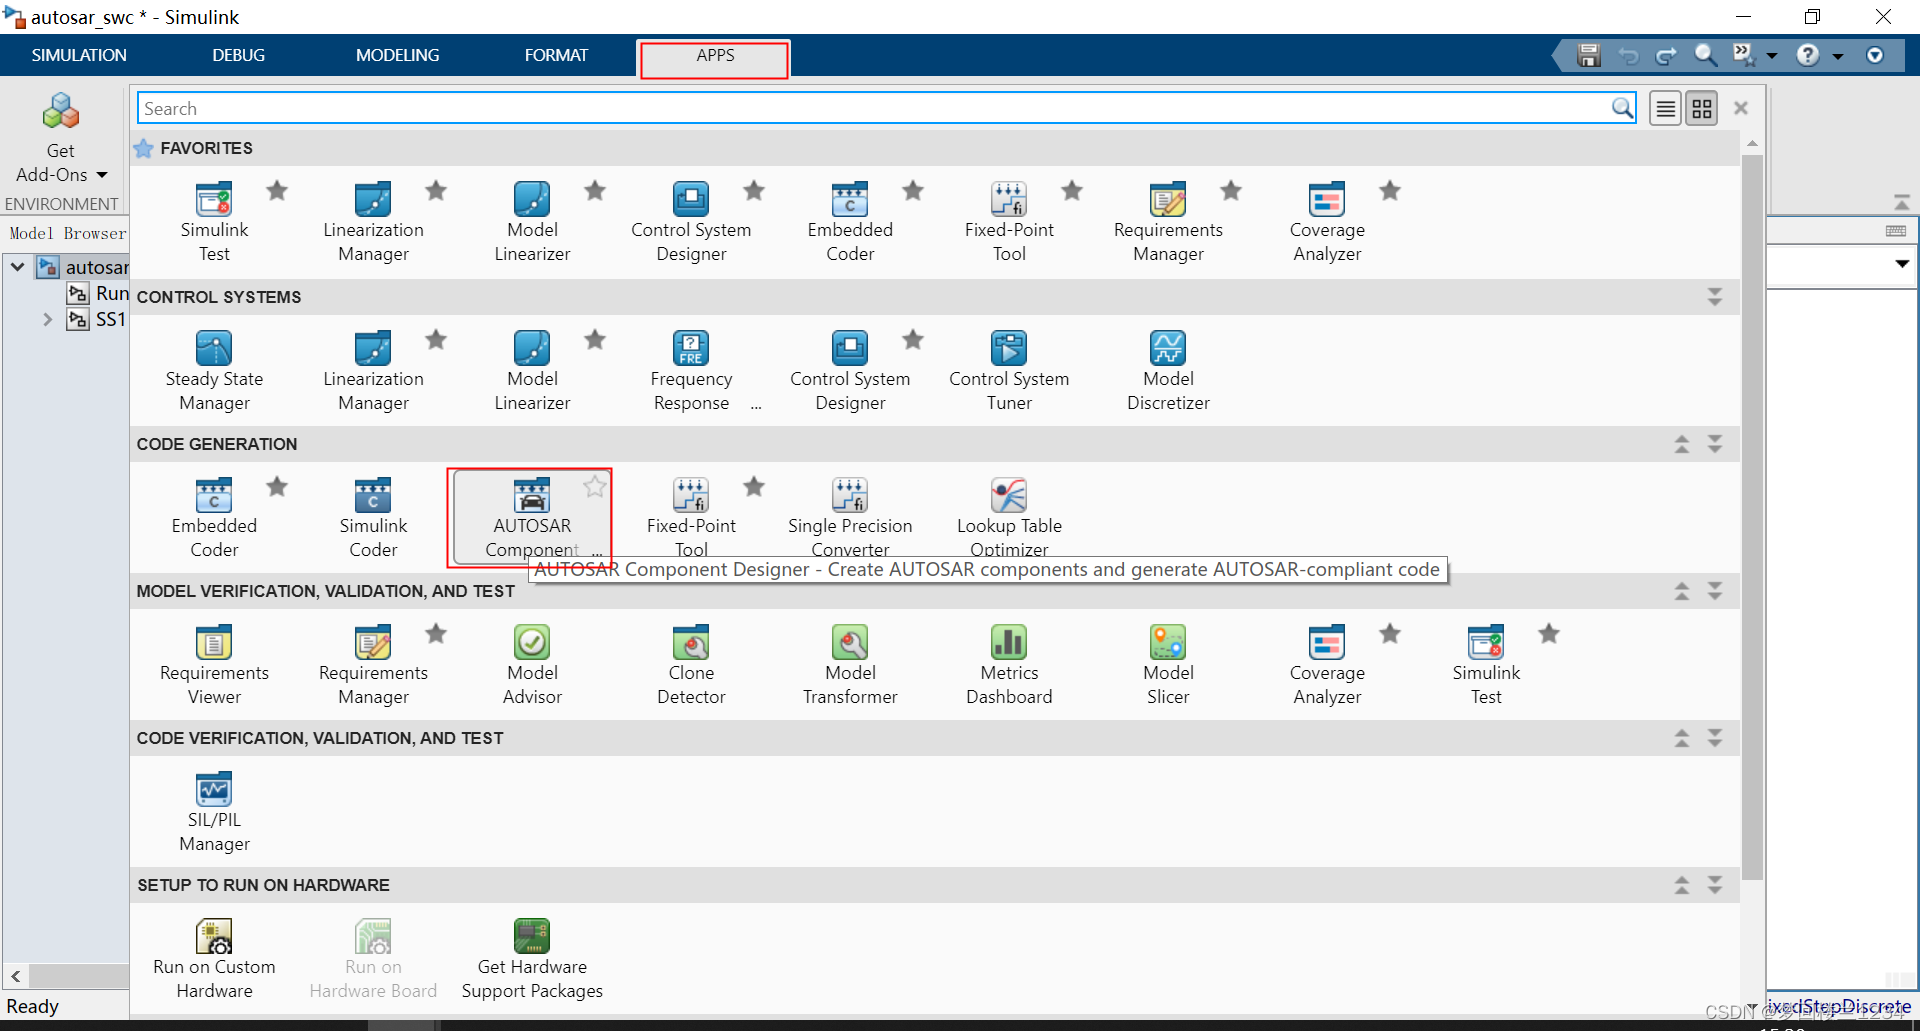Open the Model Advisor app
The width and height of the screenshot is (1920, 1031).
[x=531, y=663]
